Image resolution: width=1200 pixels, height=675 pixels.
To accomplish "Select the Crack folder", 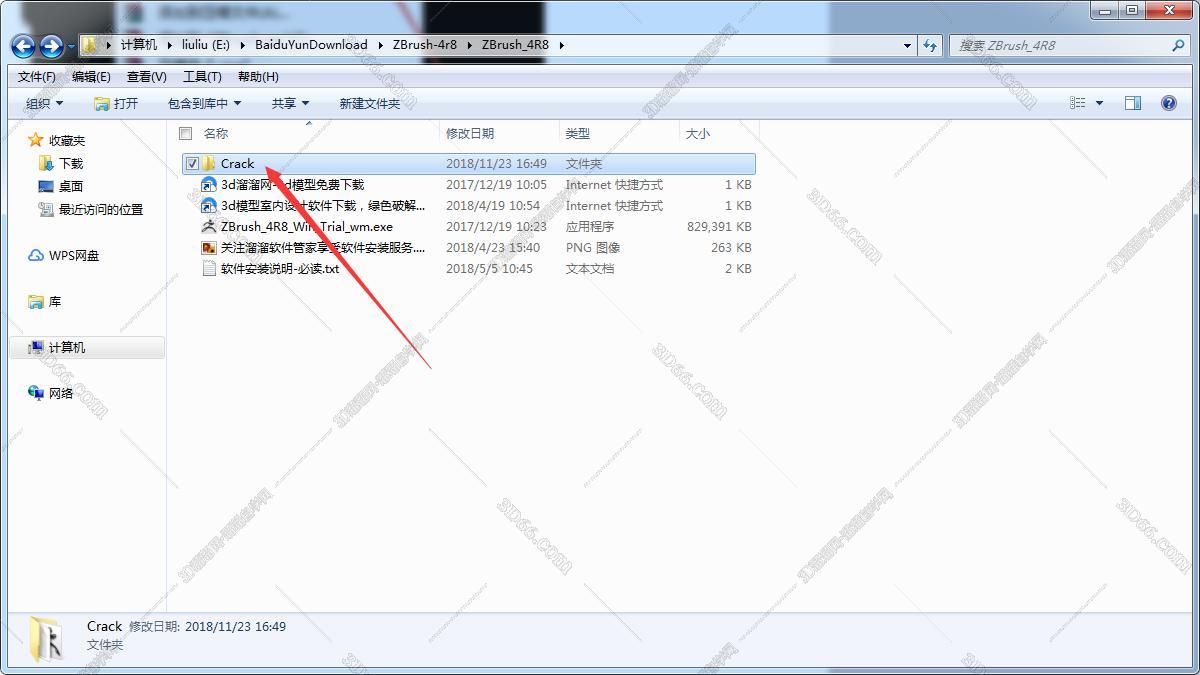I will pyautogui.click(x=468, y=163).
